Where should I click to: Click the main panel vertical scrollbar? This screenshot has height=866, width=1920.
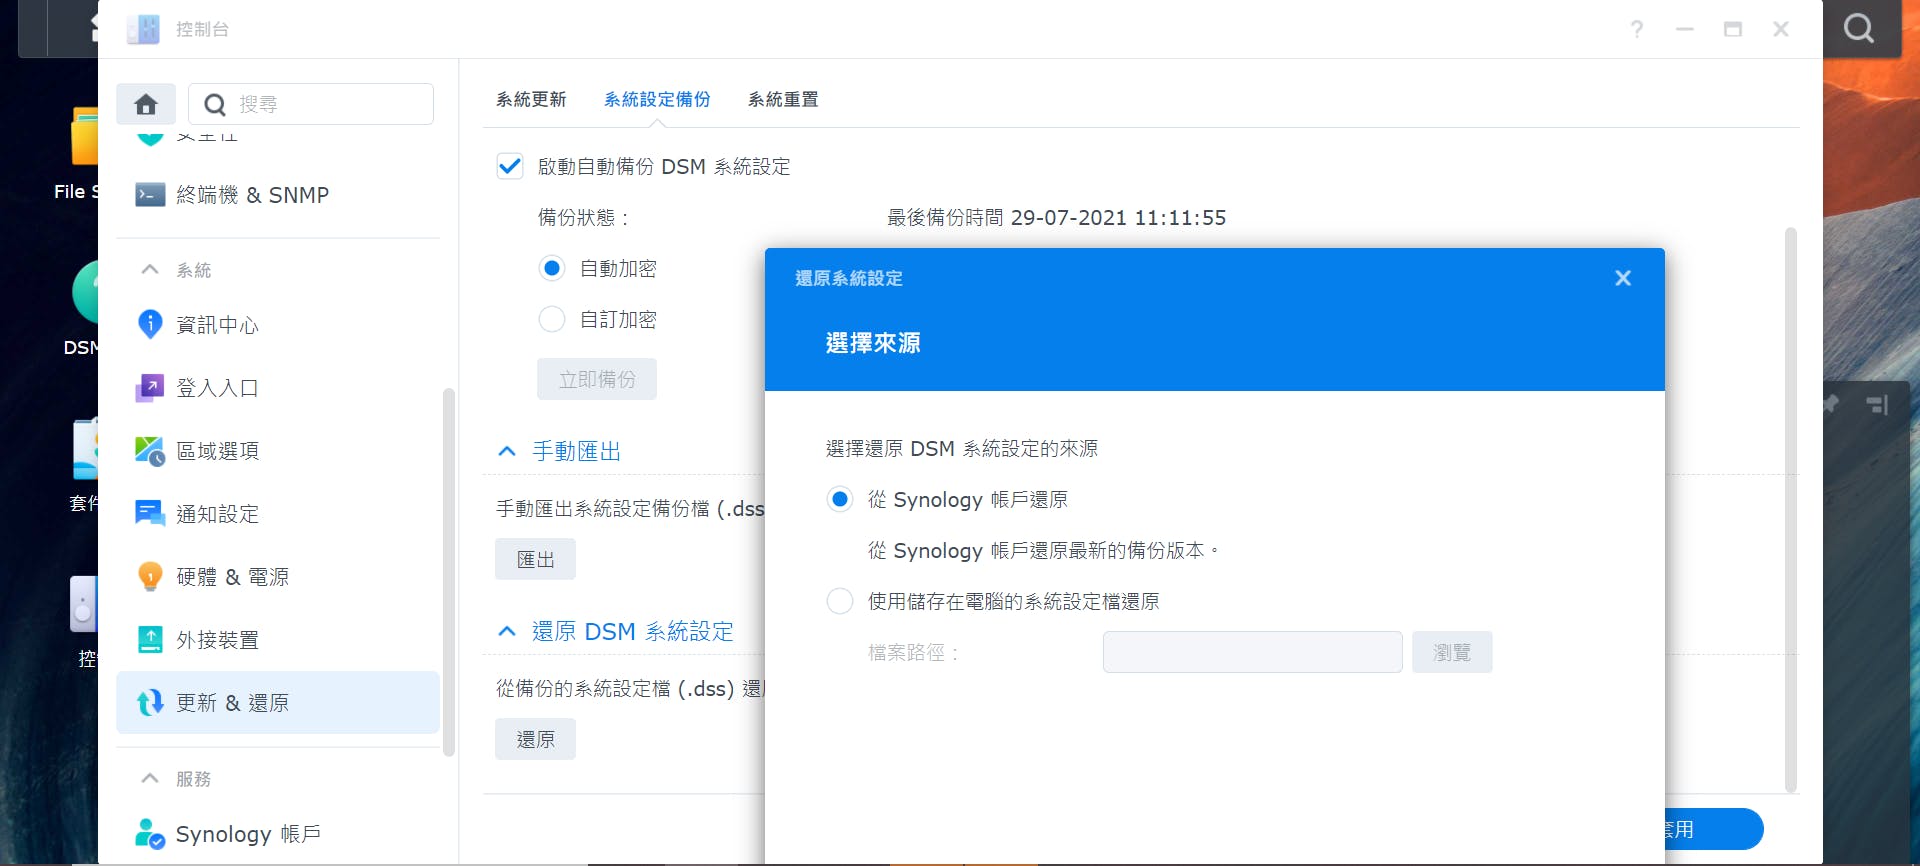pyautogui.click(x=1791, y=510)
